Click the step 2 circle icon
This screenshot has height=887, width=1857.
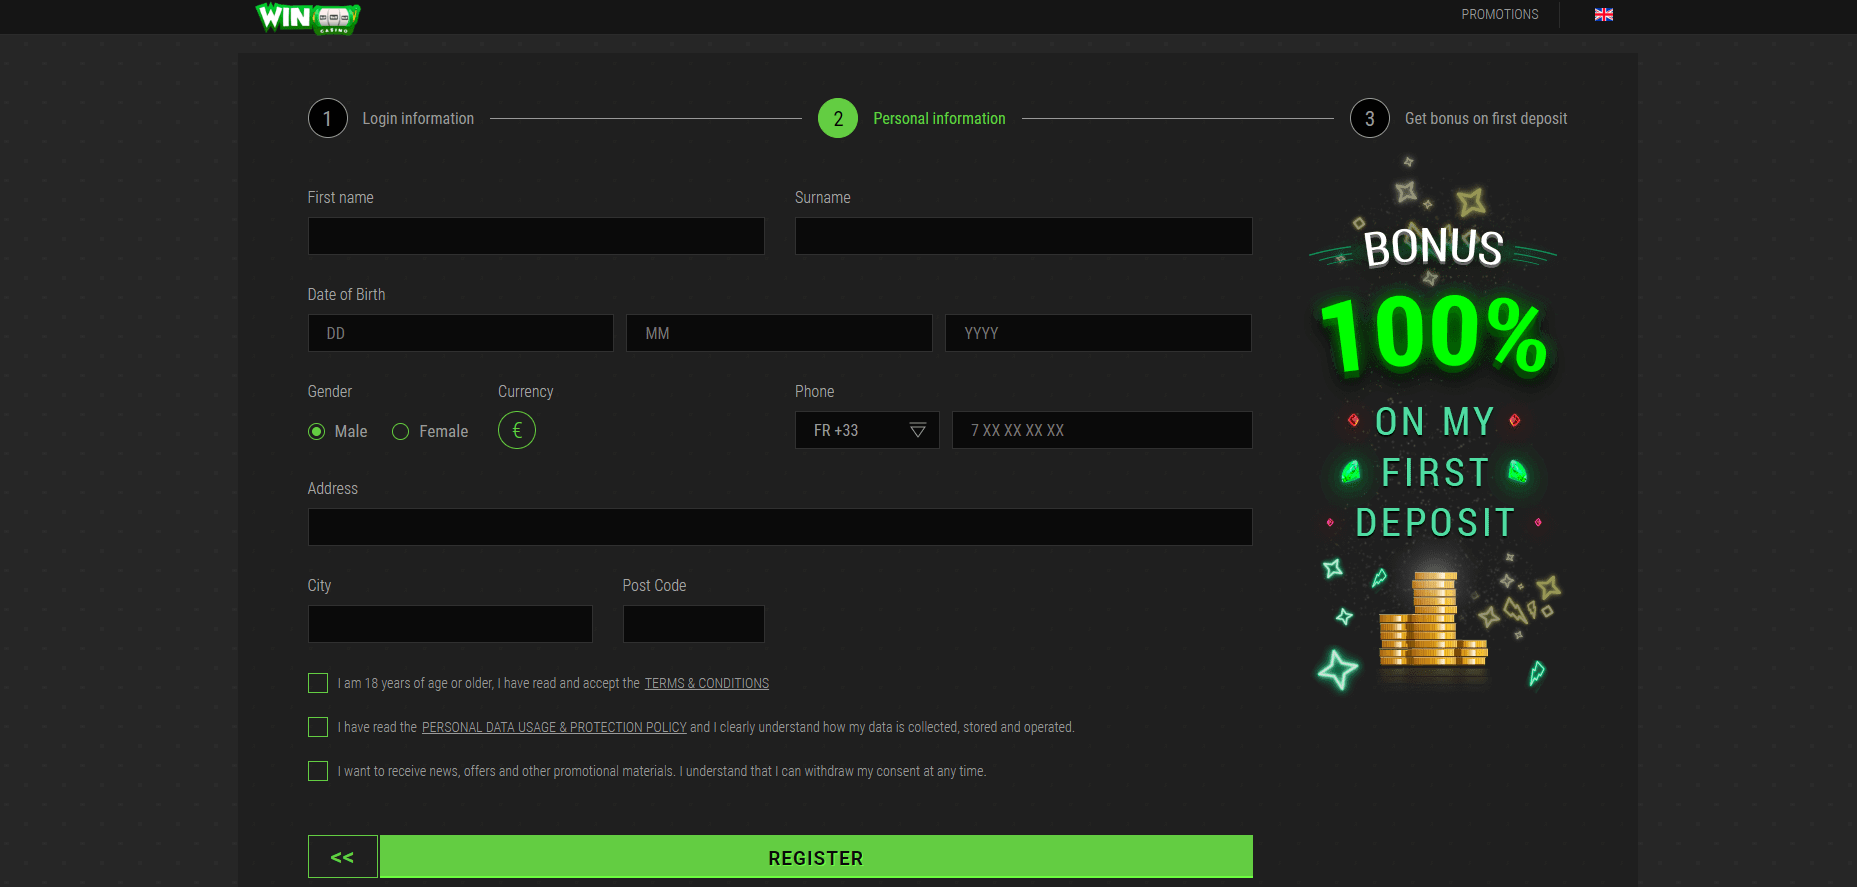tap(837, 118)
